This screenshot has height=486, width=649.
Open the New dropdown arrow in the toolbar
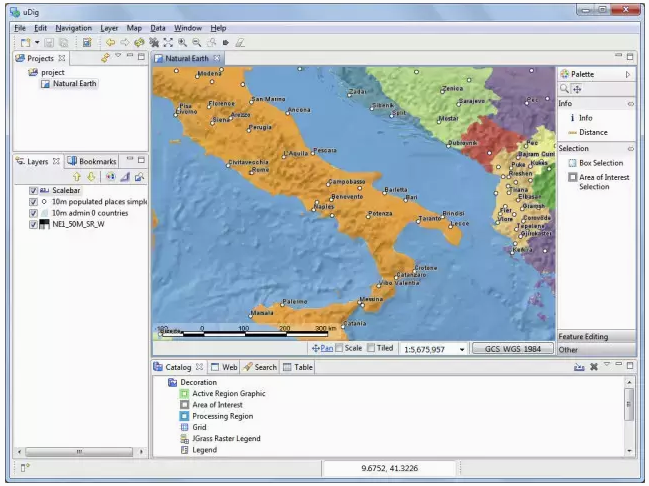pos(37,43)
